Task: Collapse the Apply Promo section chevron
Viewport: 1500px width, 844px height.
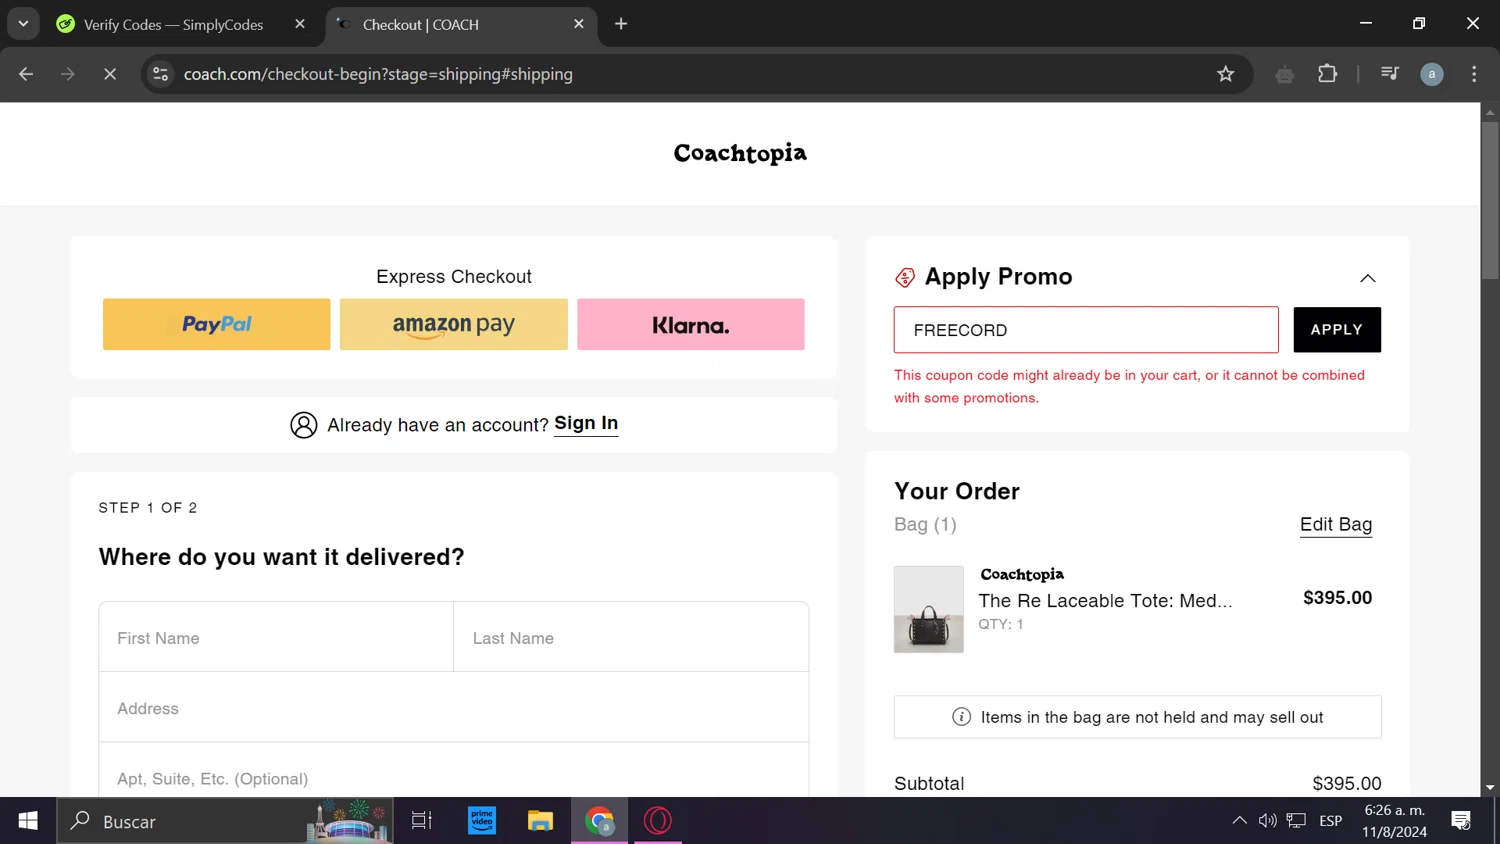Action: pos(1368,278)
